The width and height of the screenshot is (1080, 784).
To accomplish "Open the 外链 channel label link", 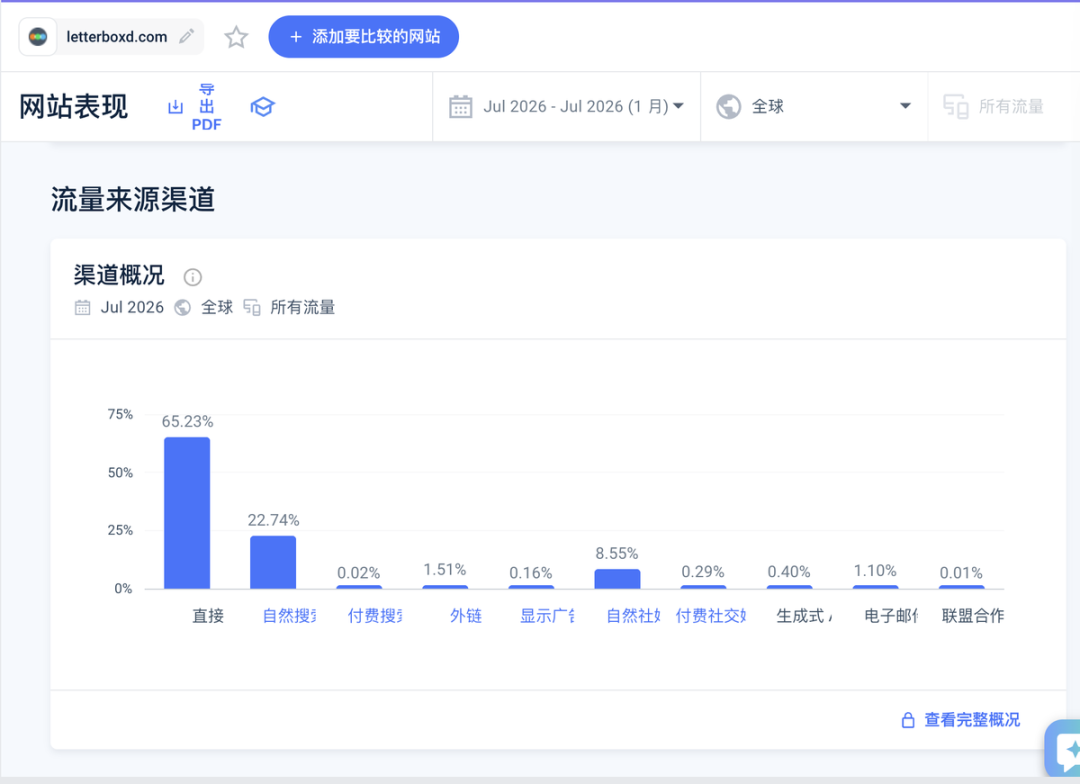I will [466, 615].
